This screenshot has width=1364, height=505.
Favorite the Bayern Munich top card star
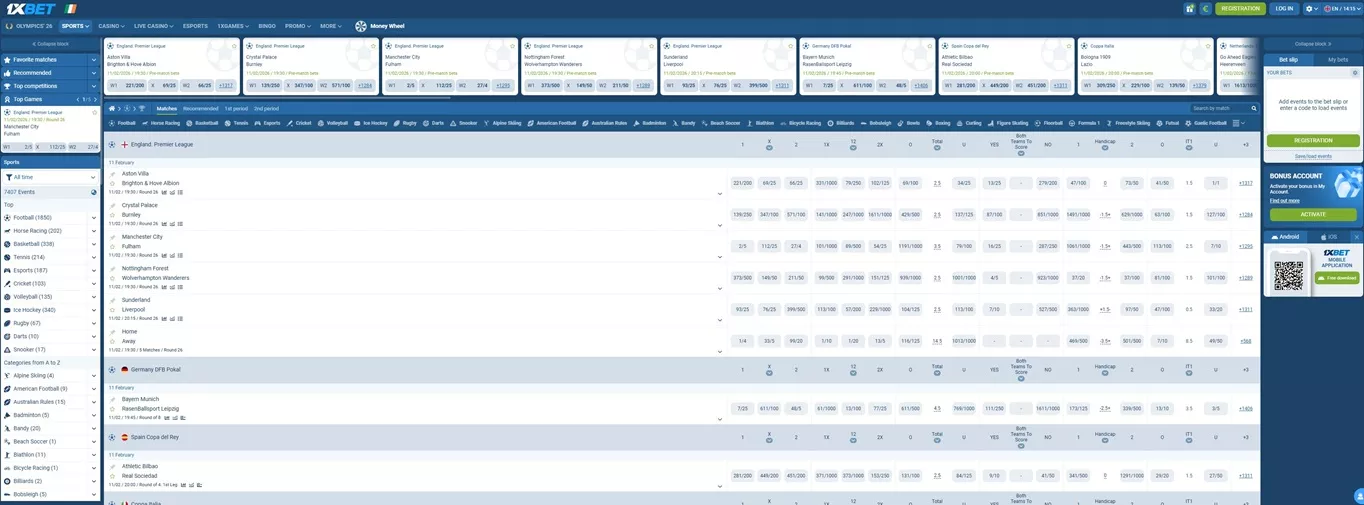click(x=929, y=46)
